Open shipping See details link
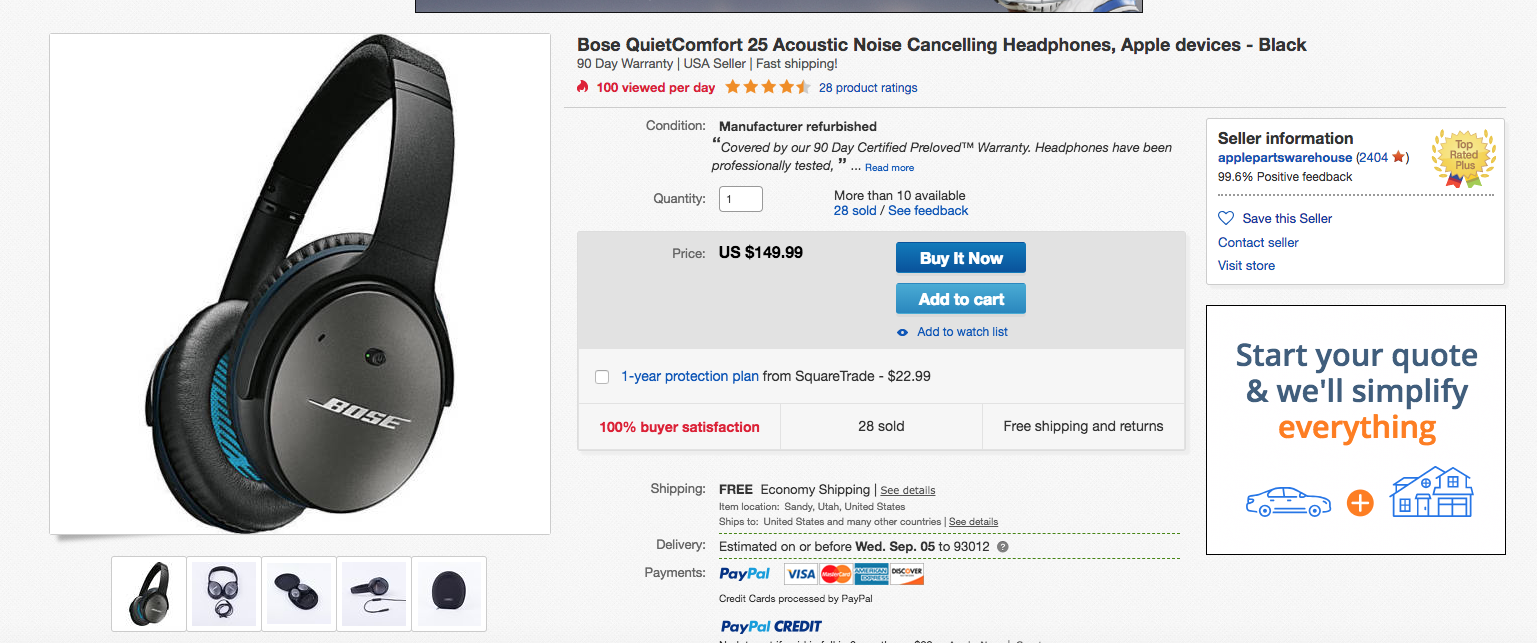This screenshot has width=1537, height=643. [907, 490]
